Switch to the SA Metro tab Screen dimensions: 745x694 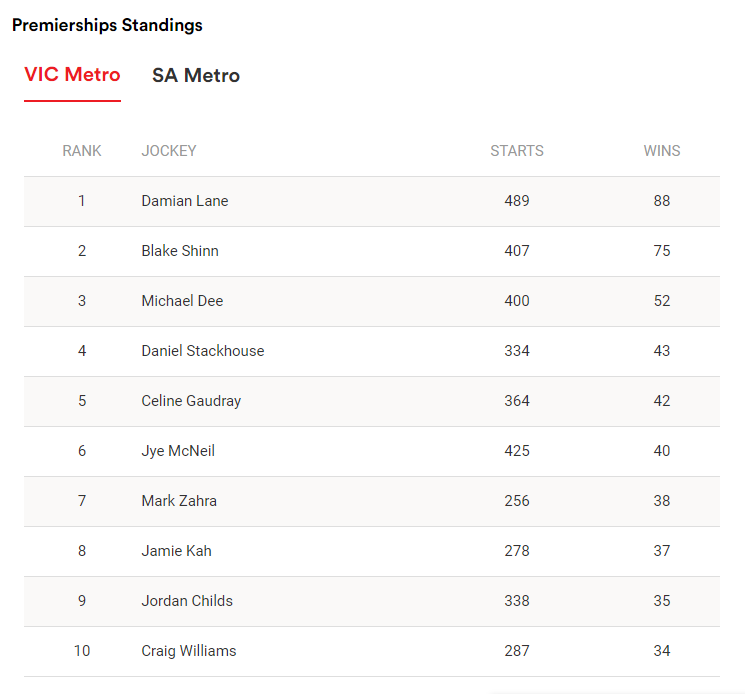(x=196, y=76)
